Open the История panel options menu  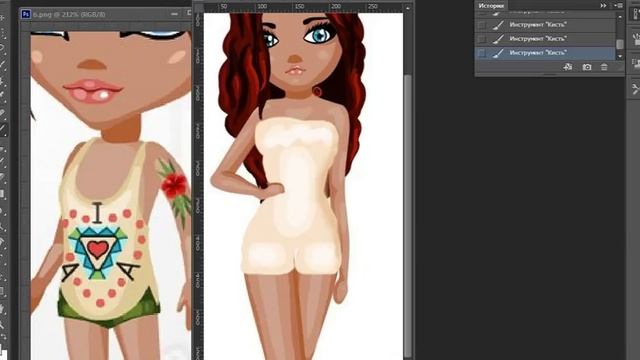[x=618, y=6]
